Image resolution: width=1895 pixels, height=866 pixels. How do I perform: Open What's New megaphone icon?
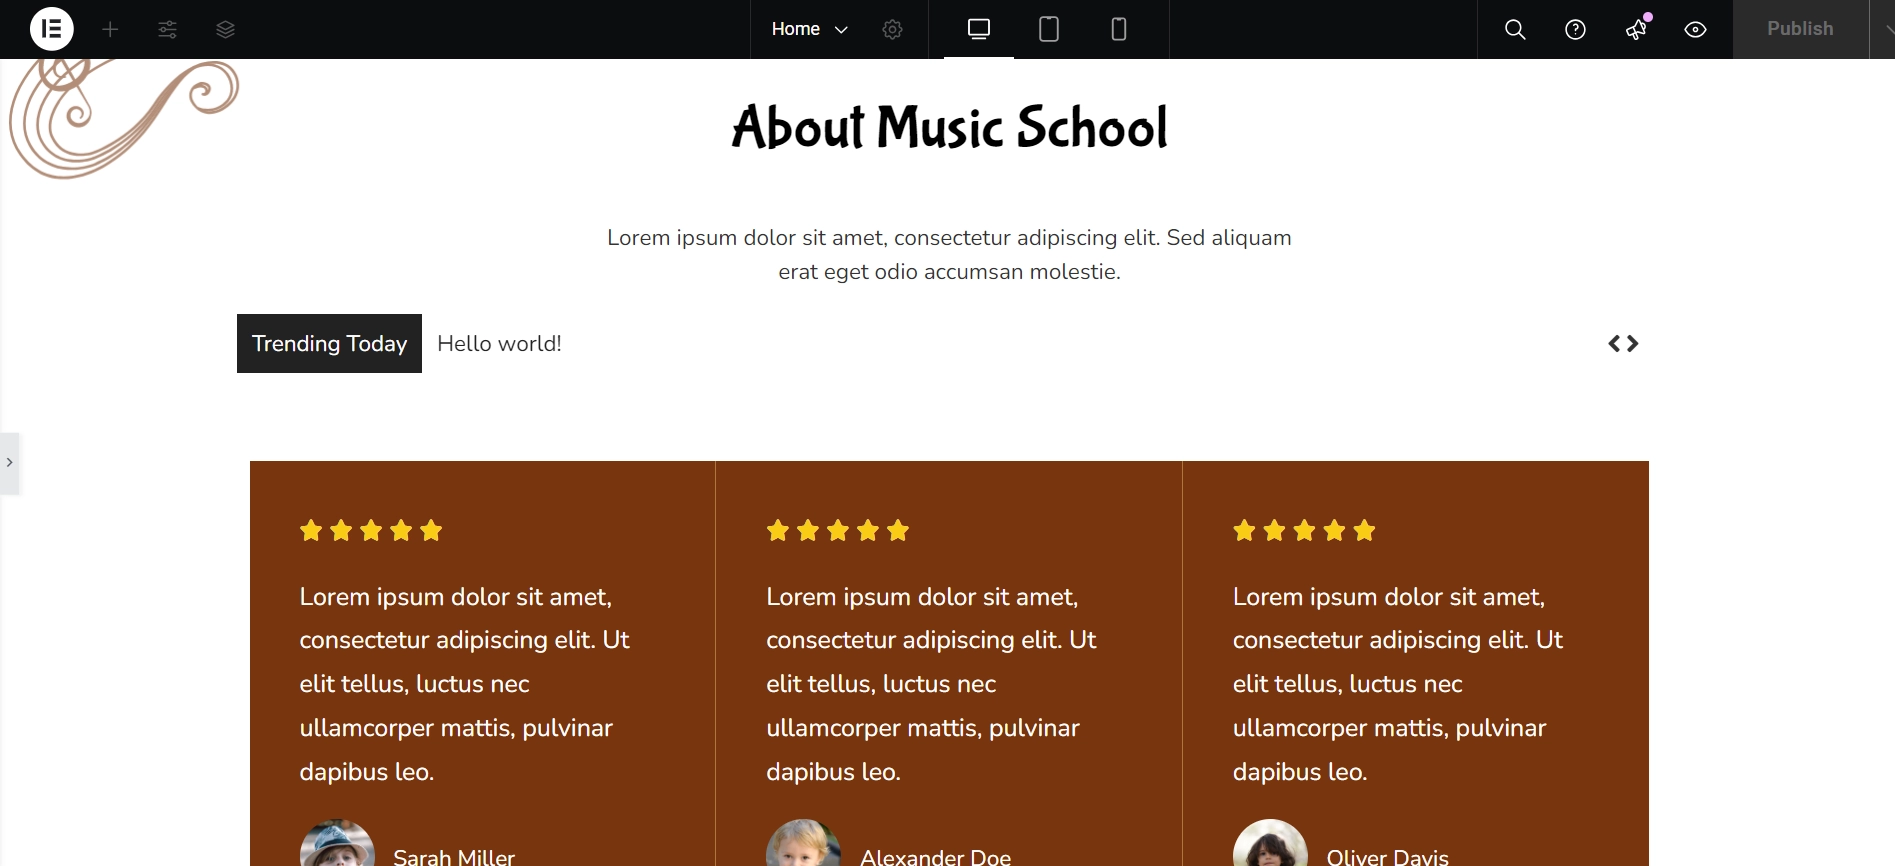[1636, 29]
